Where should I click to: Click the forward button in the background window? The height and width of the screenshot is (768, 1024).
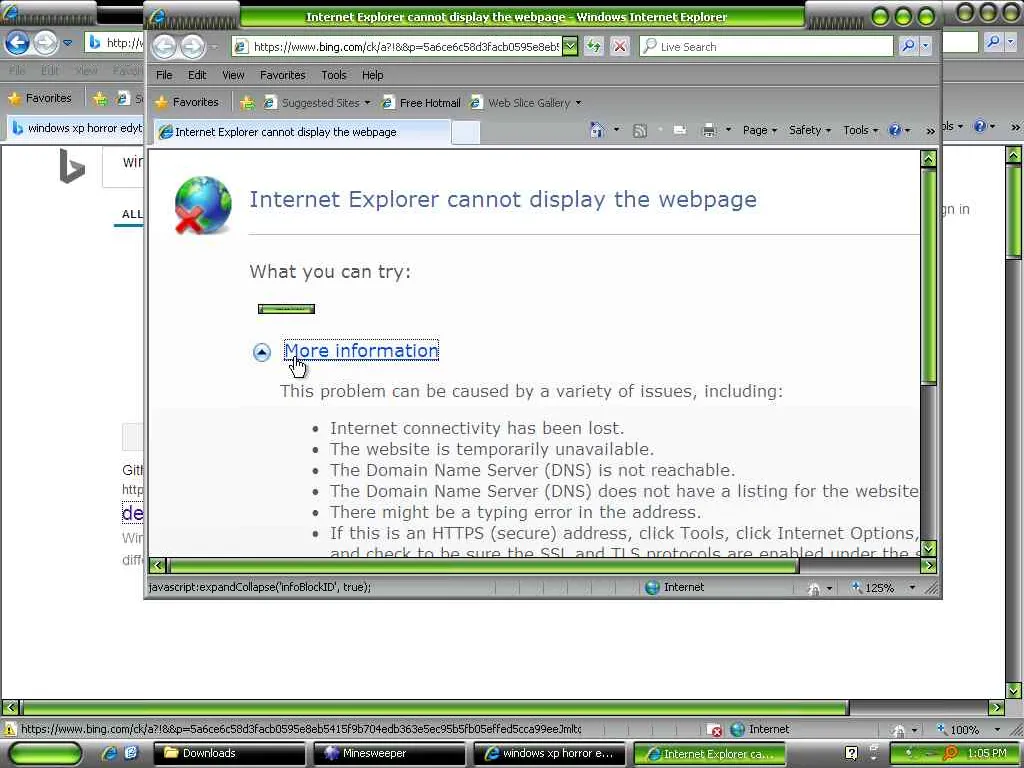tap(45, 43)
